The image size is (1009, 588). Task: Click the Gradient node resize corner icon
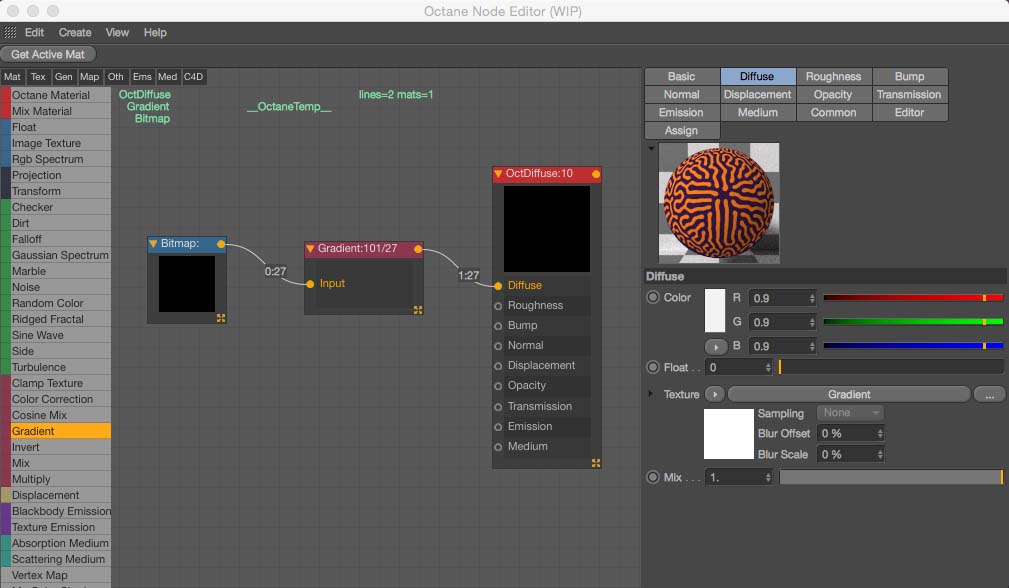pos(418,310)
